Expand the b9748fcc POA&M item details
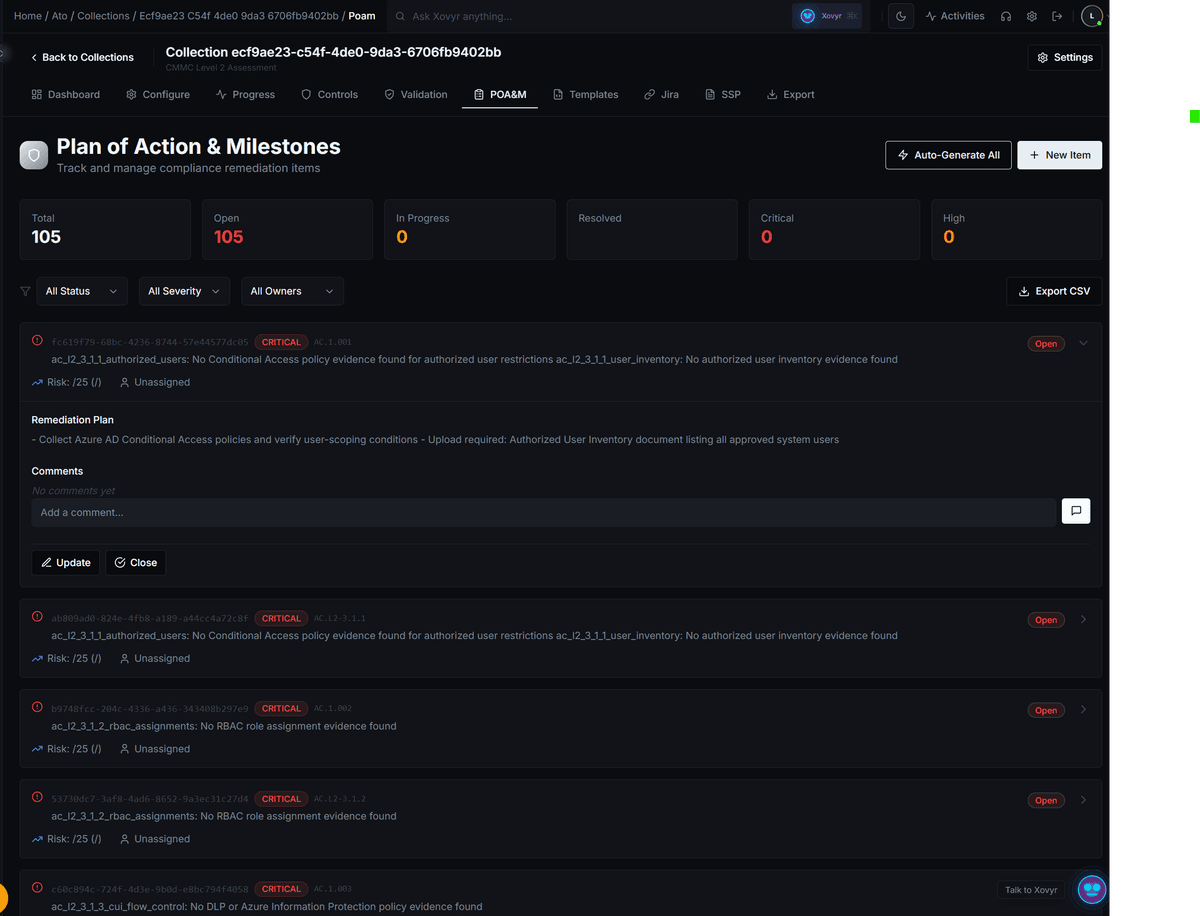The height and width of the screenshot is (916, 1200). click(x=1083, y=710)
